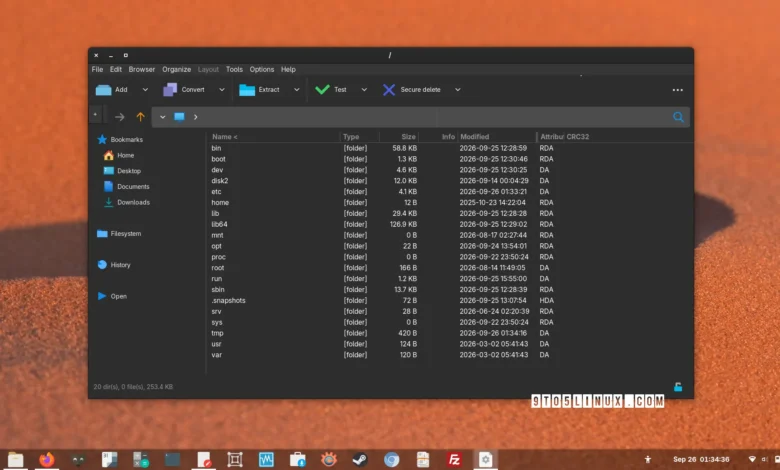The image size is (780, 470).
Task: Click the forward navigation arrow
Action: click(x=119, y=117)
